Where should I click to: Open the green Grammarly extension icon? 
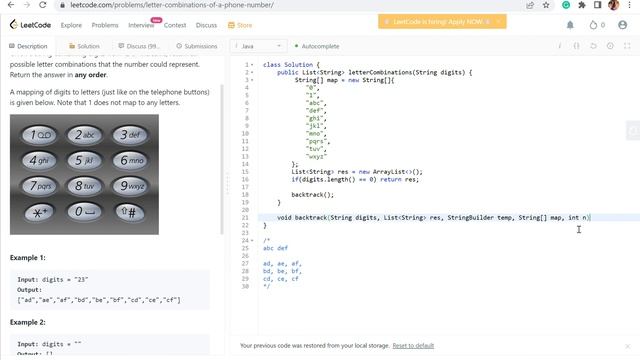click(566, 5)
